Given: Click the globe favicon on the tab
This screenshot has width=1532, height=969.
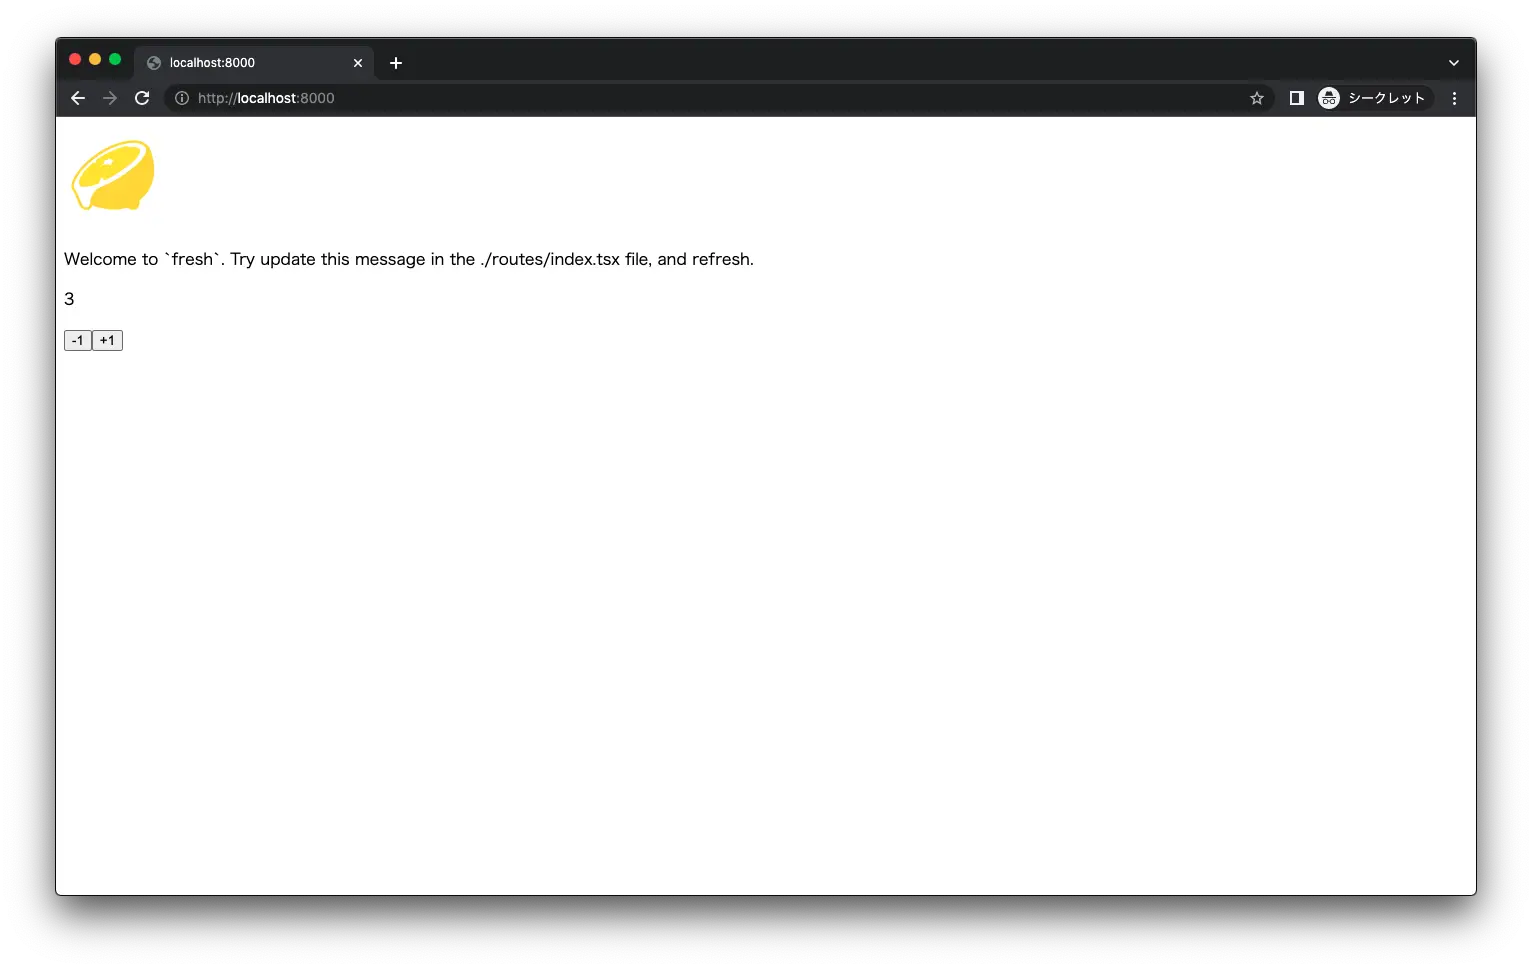Looking at the screenshot, I should point(154,63).
